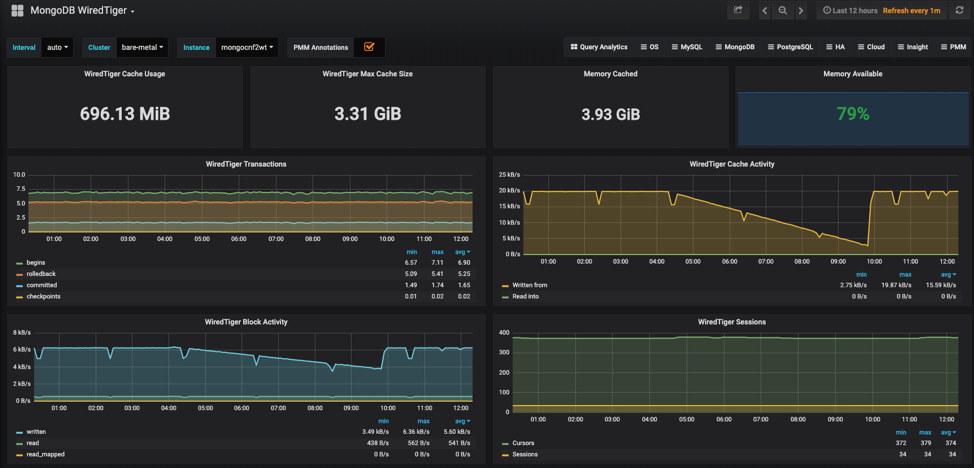Toggle the PMM Annotations checkbox

click(369, 47)
